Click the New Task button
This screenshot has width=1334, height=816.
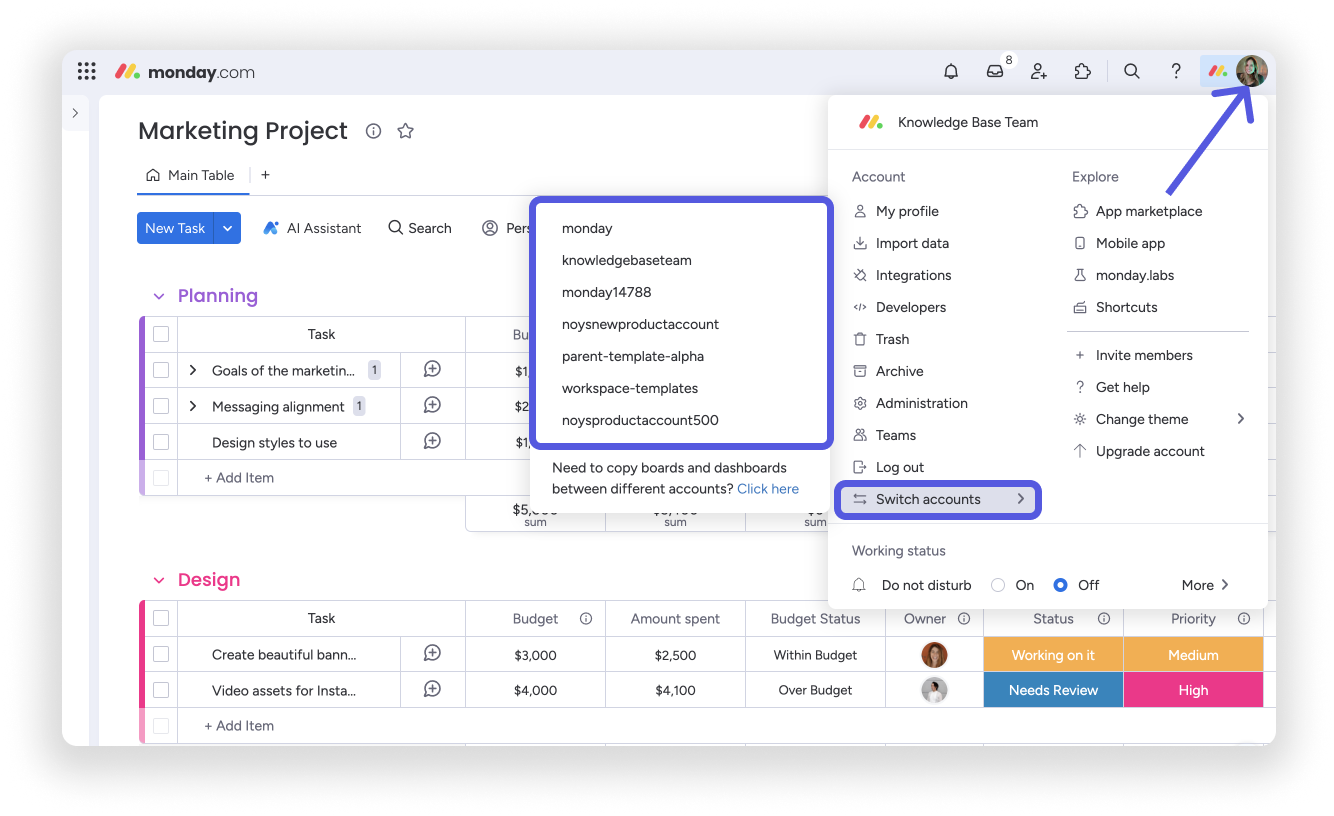(175, 228)
